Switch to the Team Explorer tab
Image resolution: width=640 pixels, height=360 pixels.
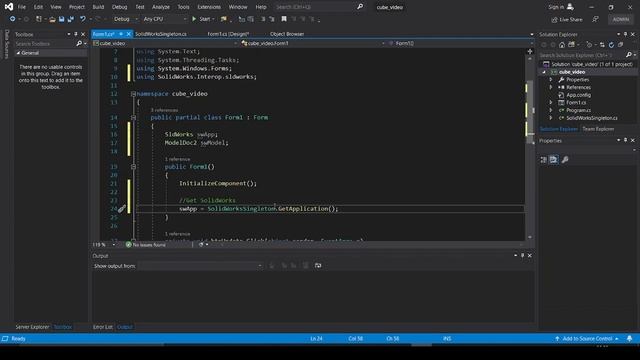tap(598, 129)
